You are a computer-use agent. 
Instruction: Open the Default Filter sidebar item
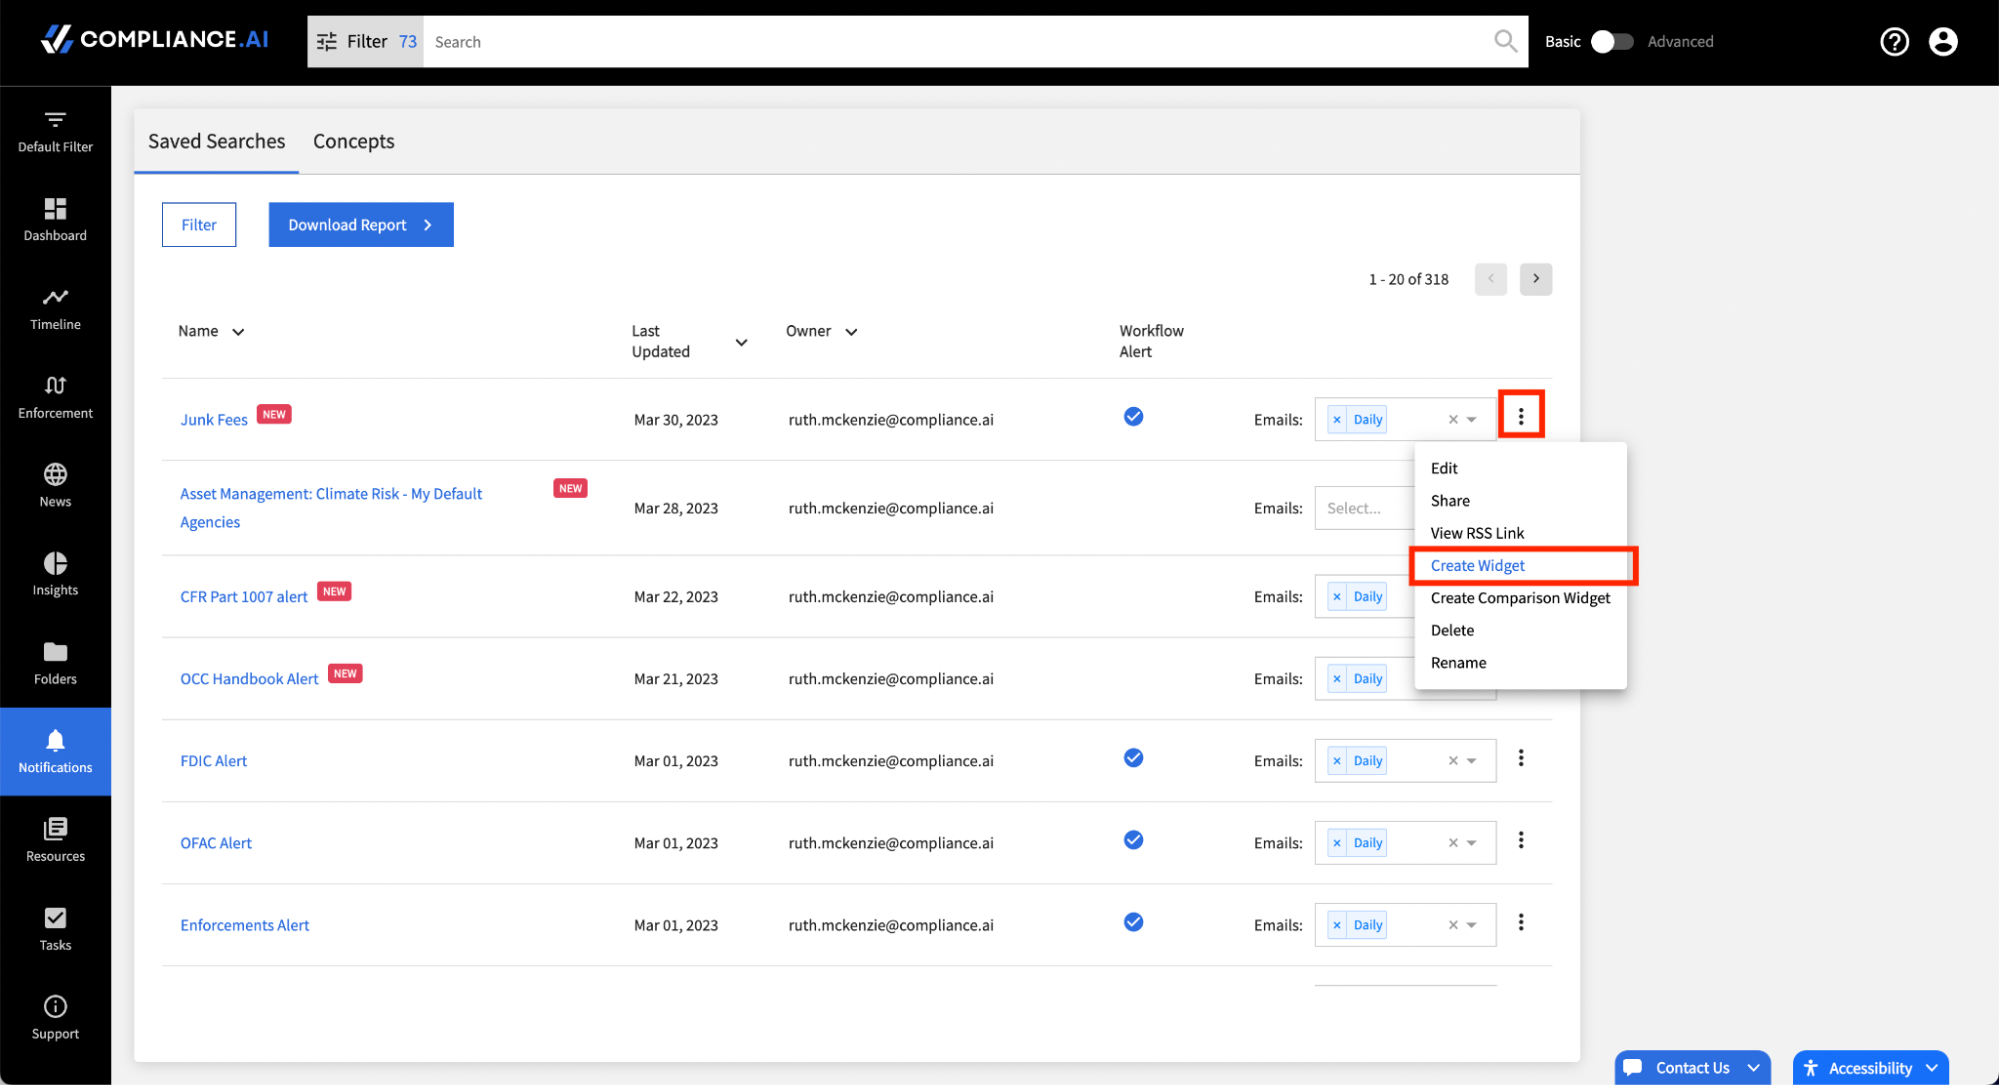55,131
